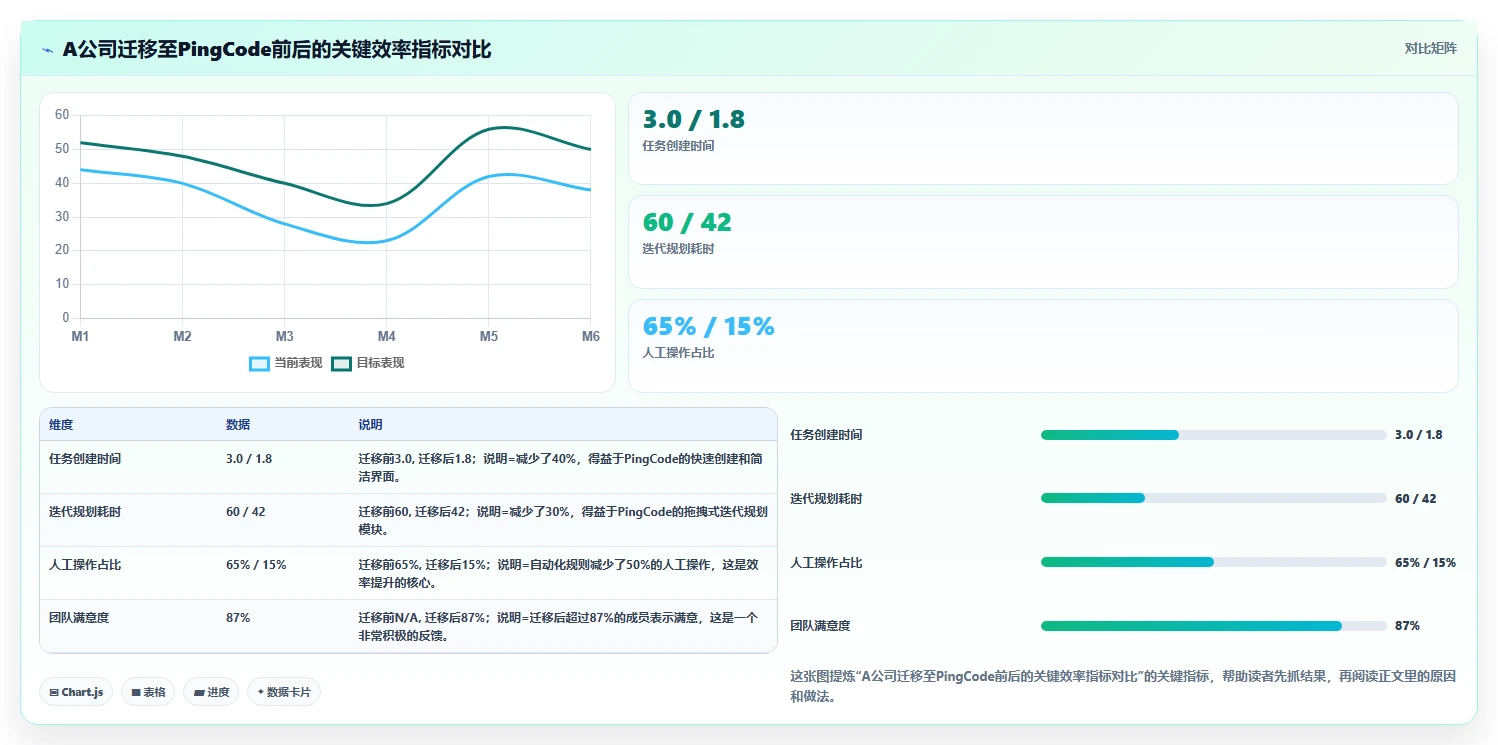Click "60 / 42" at the progress bar end
The image size is (1498, 745).
(x=1415, y=498)
